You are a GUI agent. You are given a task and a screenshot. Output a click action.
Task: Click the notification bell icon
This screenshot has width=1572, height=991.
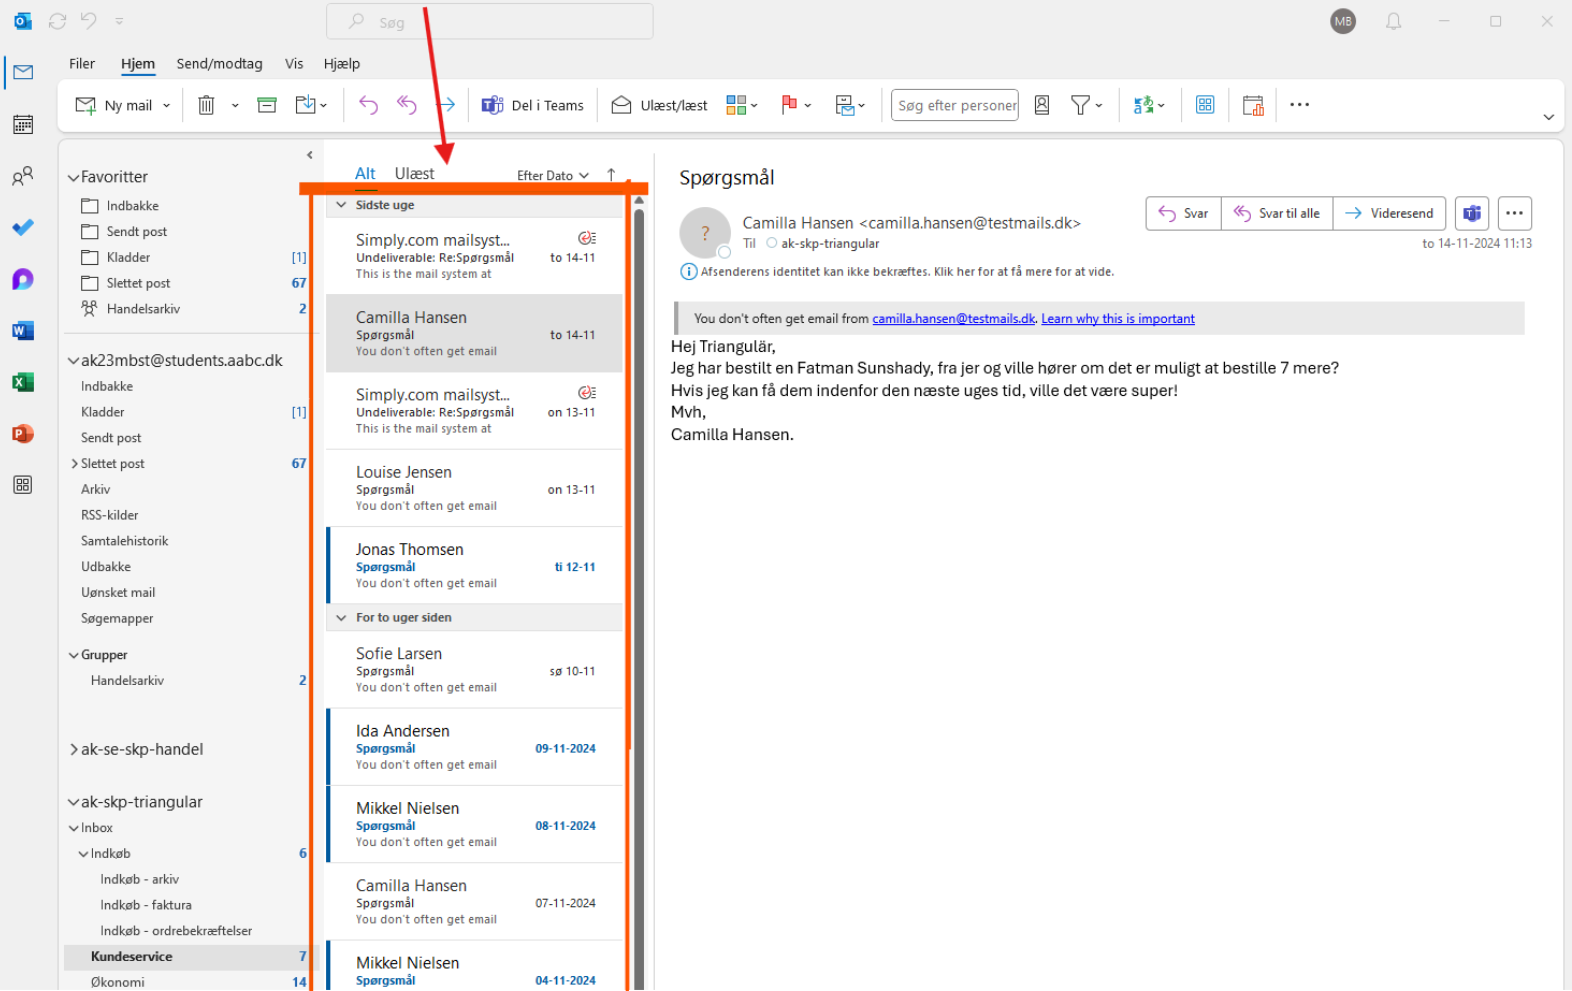coord(1393,21)
